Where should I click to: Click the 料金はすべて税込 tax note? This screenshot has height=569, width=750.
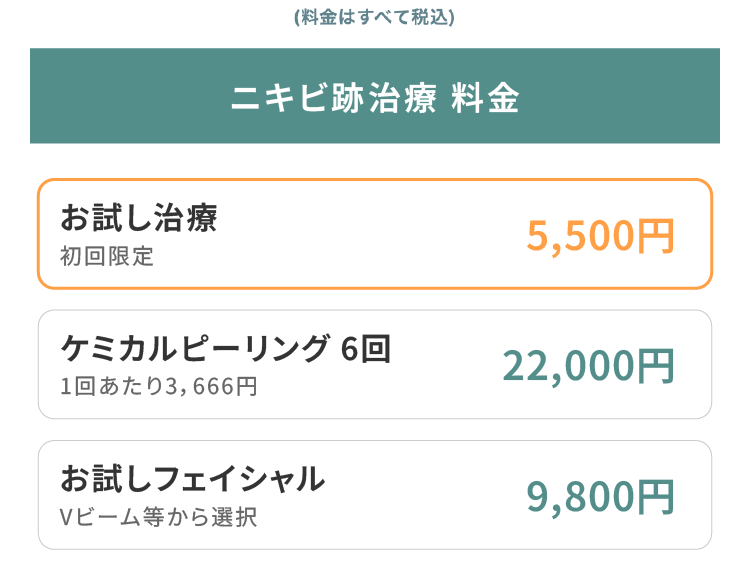coord(374,18)
